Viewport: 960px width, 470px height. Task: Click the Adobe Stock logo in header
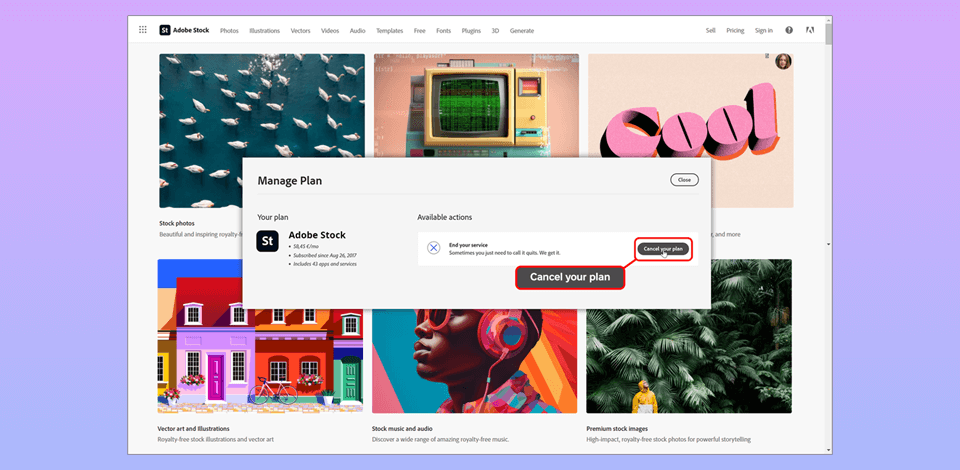click(184, 30)
